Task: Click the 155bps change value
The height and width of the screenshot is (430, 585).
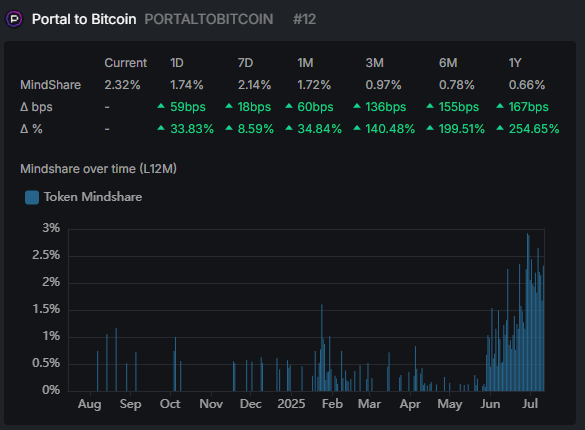Action: [x=459, y=107]
